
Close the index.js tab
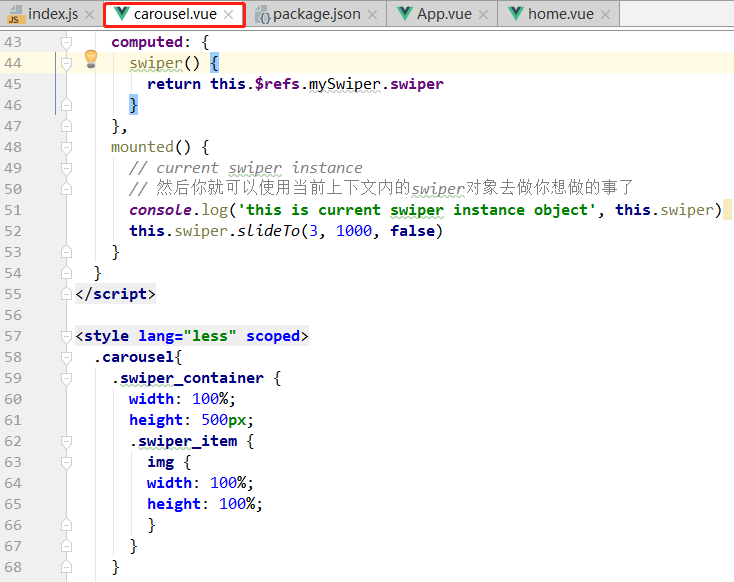pyautogui.click(x=89, y=15)
